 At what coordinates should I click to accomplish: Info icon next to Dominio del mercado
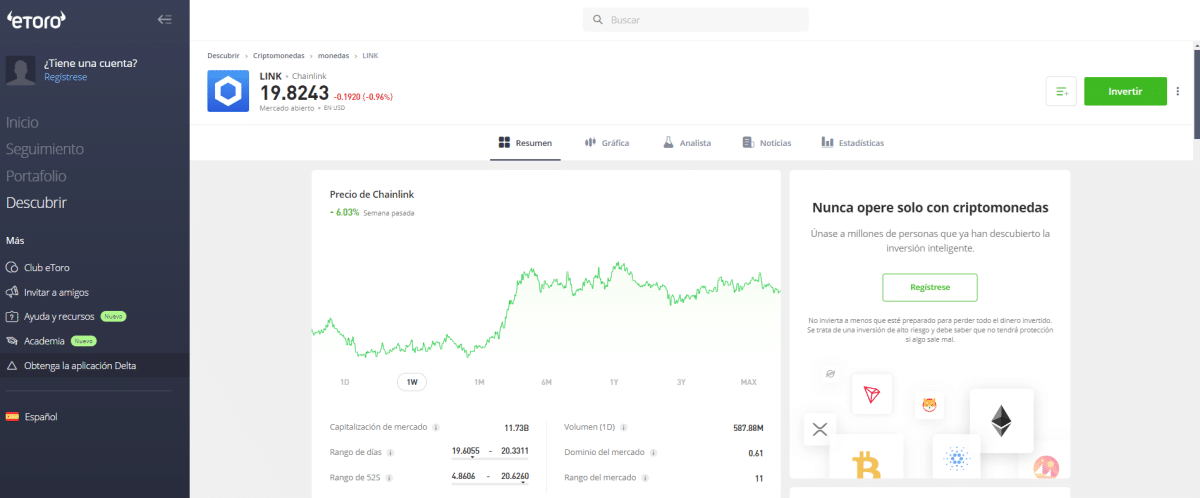point(651,452)
